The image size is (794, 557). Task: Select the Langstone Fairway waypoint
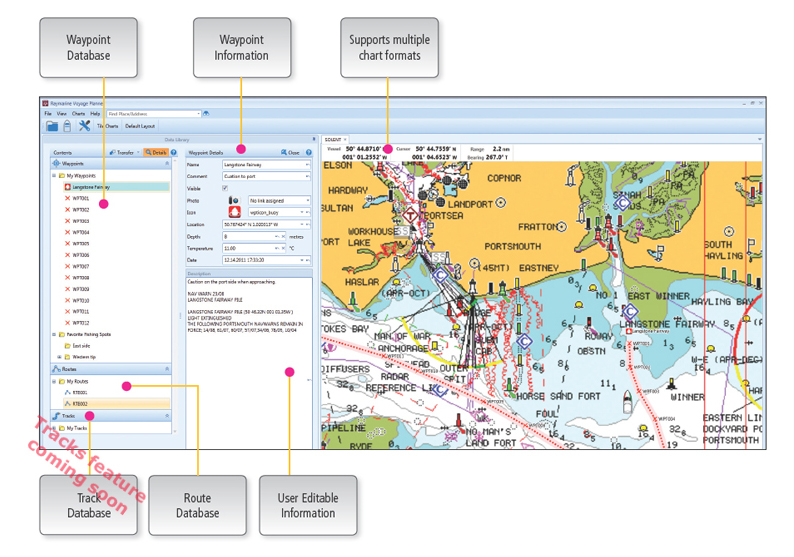116,187
